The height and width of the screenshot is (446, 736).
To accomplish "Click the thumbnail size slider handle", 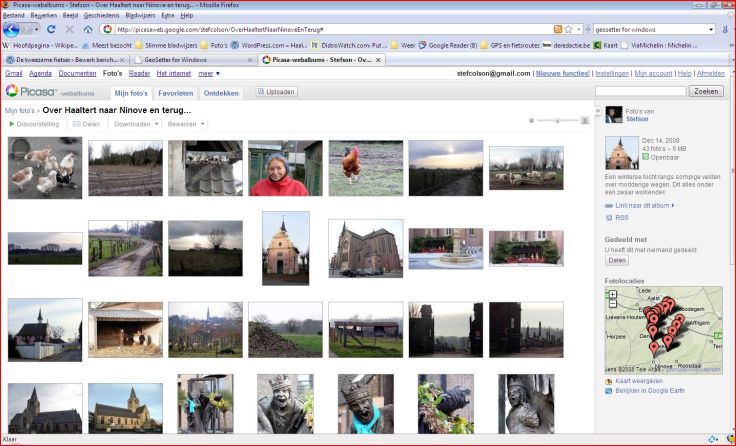I will click(x=557, y=121).
